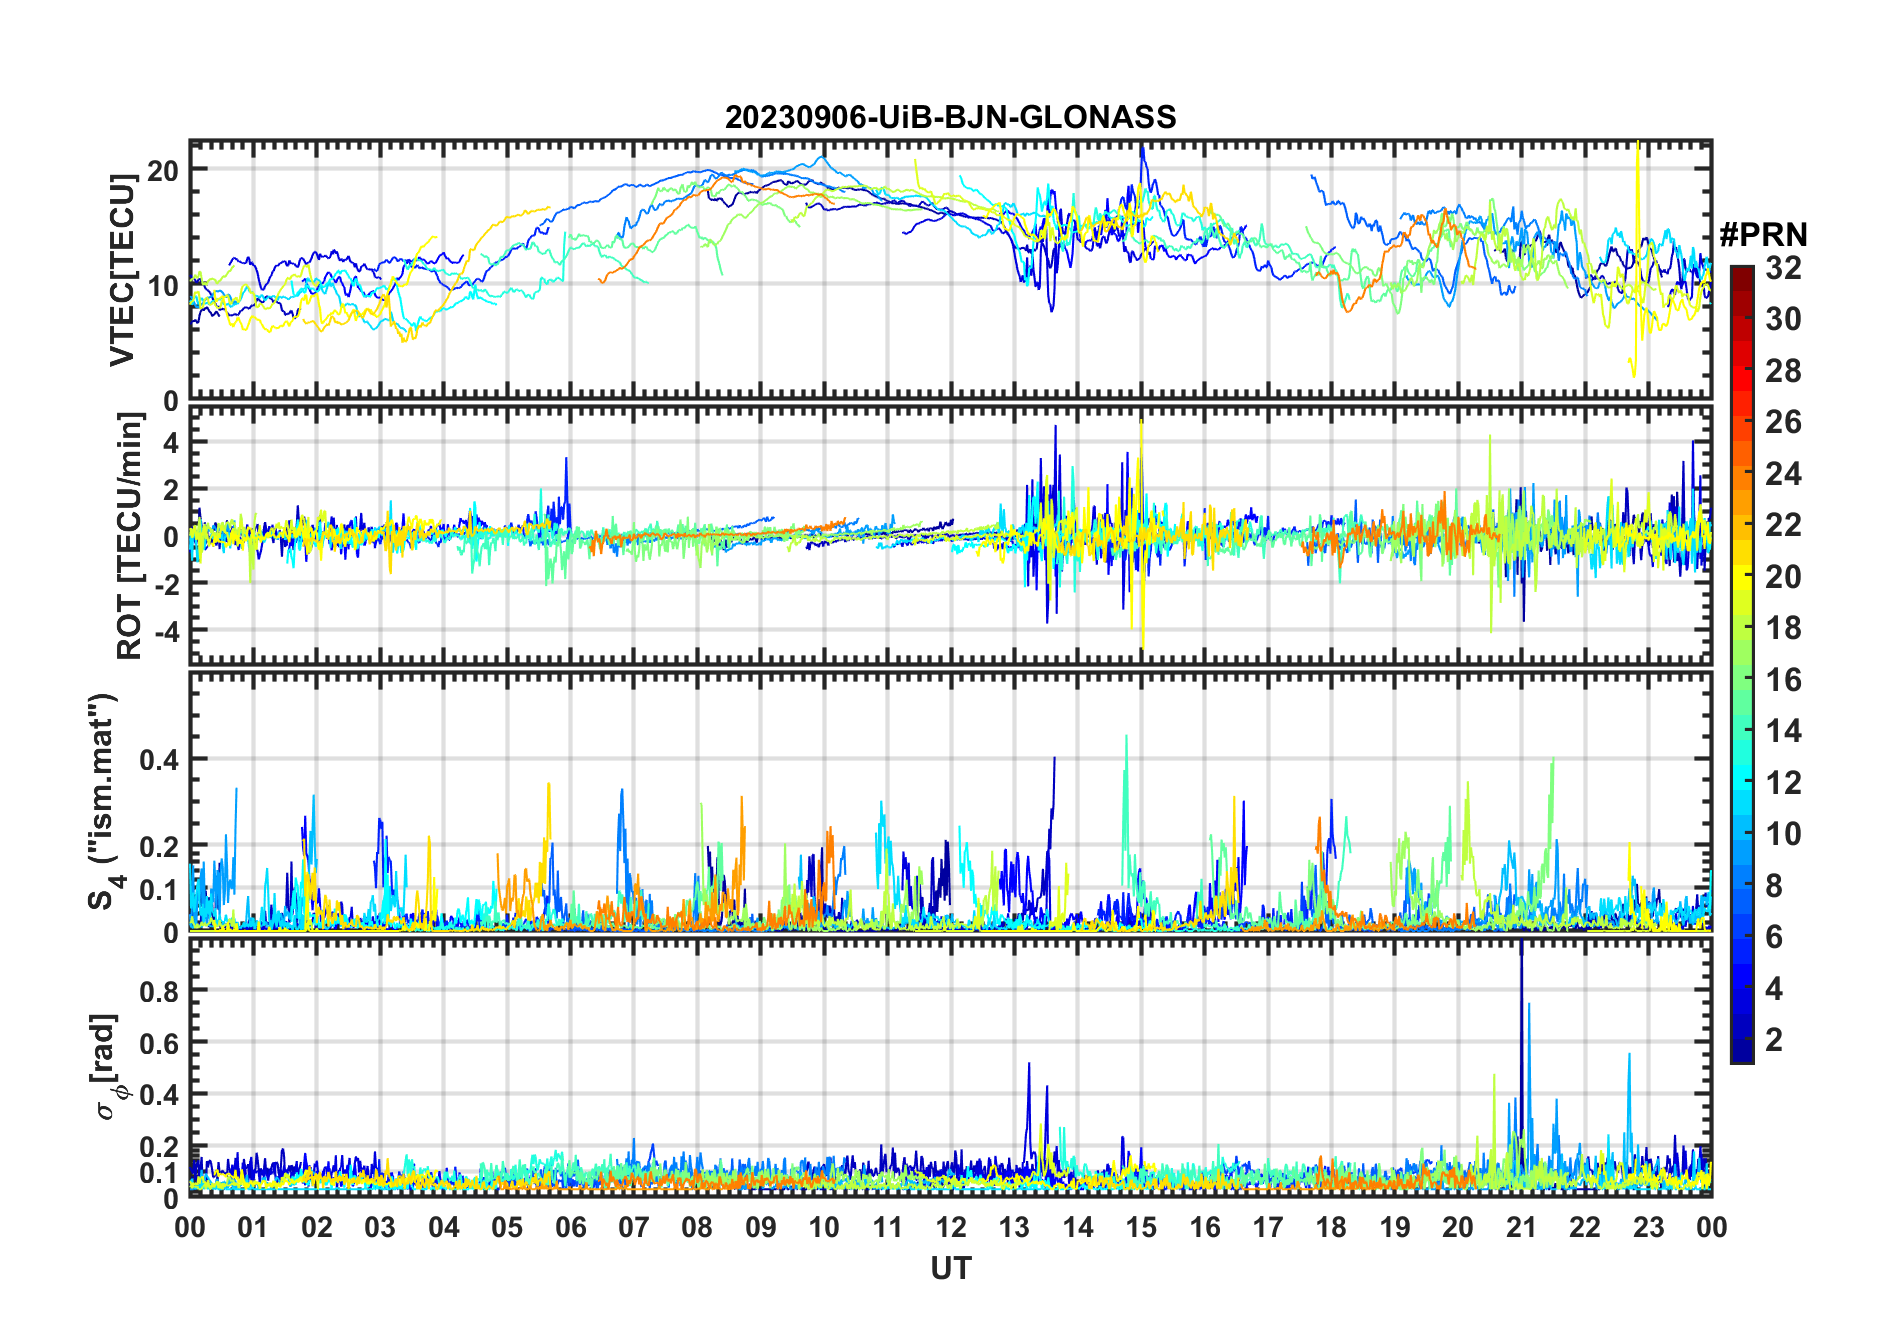Click hour label 23 on the UT axis

click(x=1649, y=1227)
